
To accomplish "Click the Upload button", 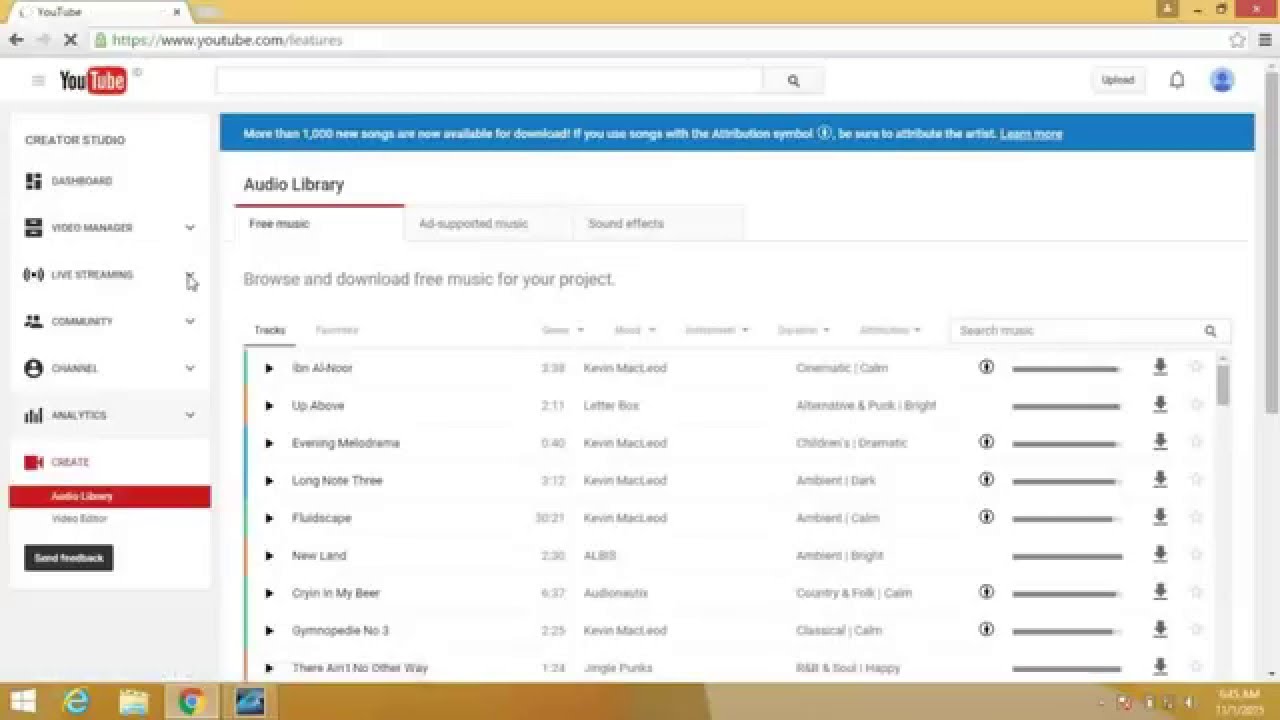I will click(x=1118, y=80).
